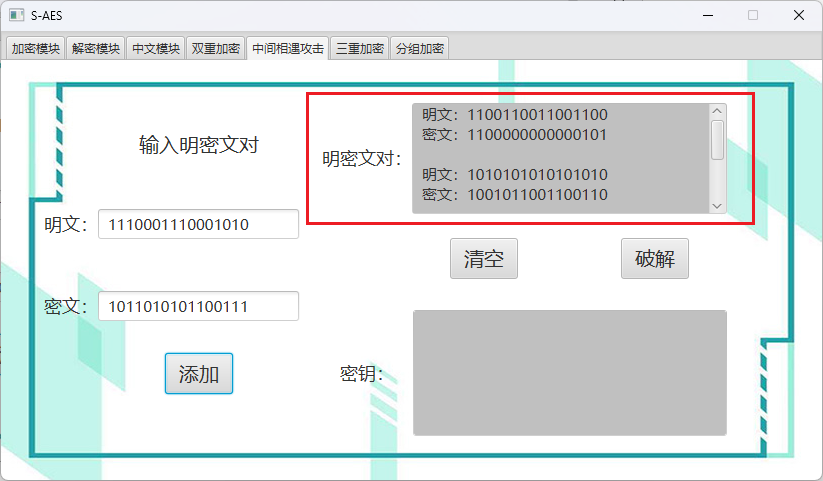
Task: Switch to the 解密模块 tab
Action: pyautogui.click(x=96, y=48)
